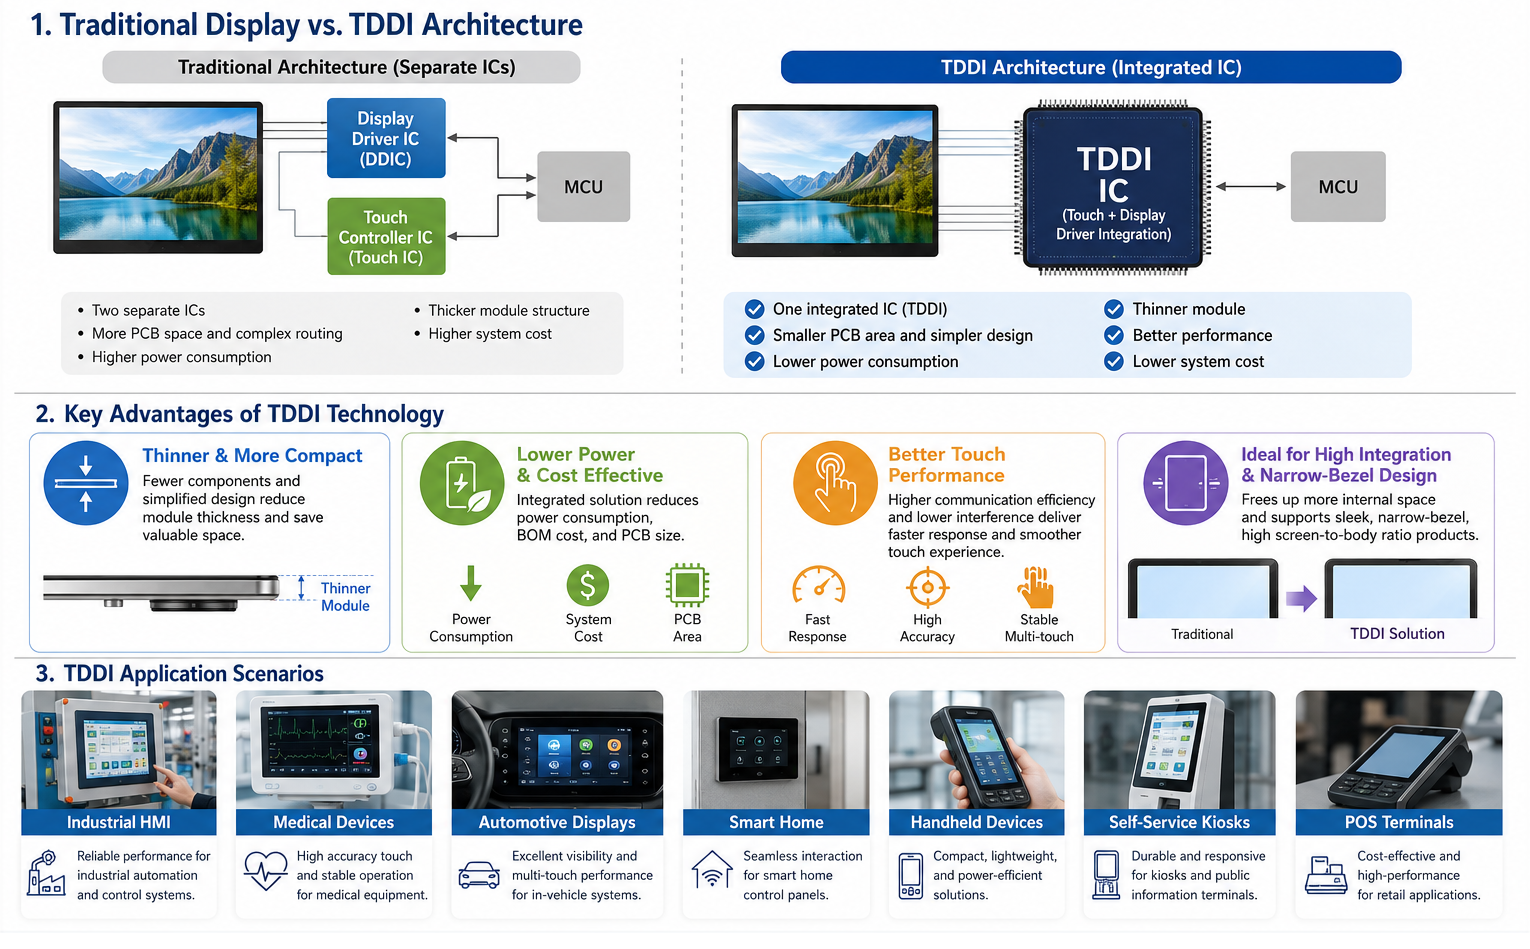The image size is (1530, 949).
Task: Click the handheld scanner device photo
Action: pos(976,750)
